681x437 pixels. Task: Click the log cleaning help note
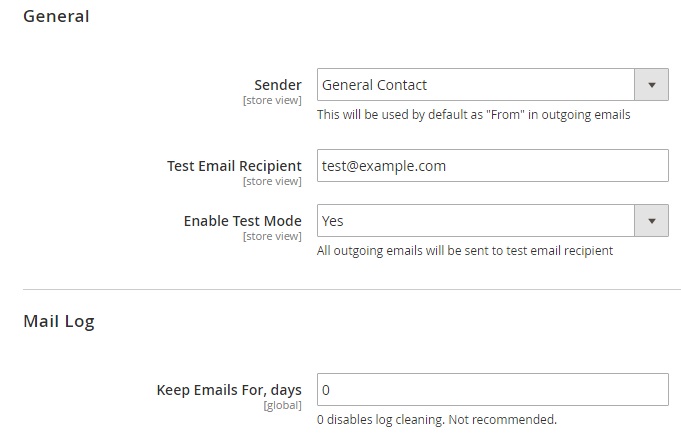coord(436,419)
